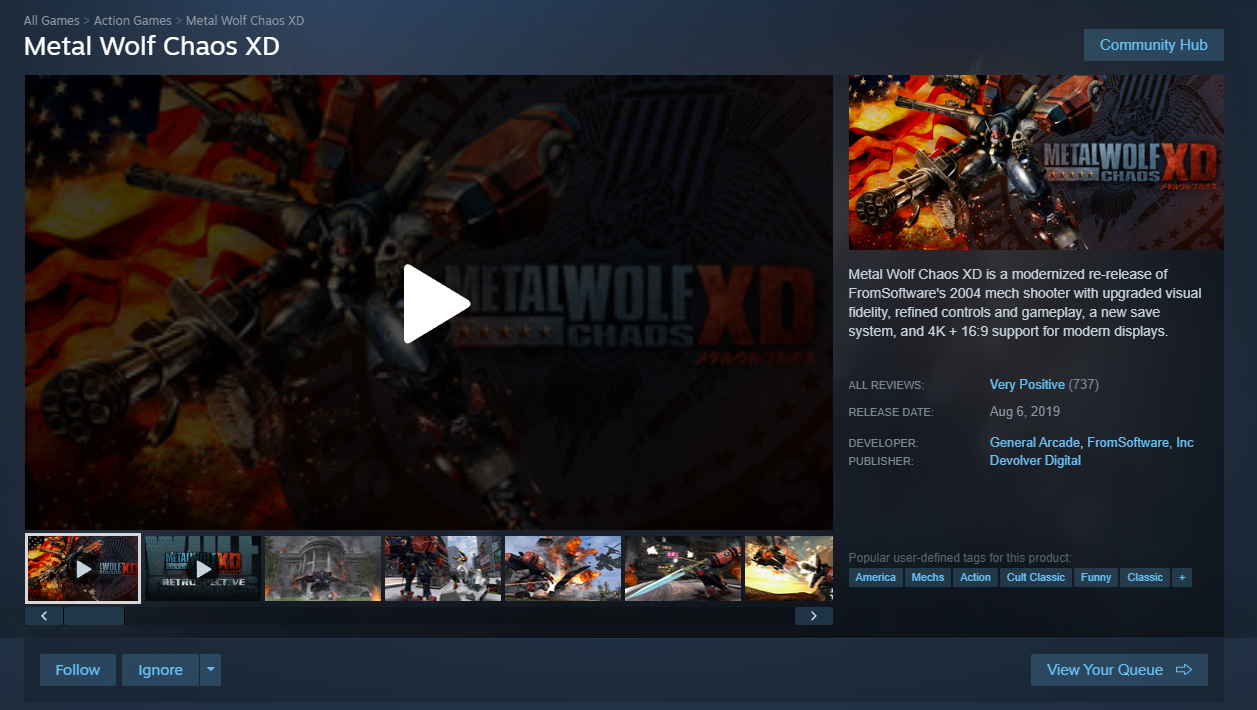The height and width of the screenshot is (710, 1257).
Task: Select the Funny tag
Action: 1096,577
